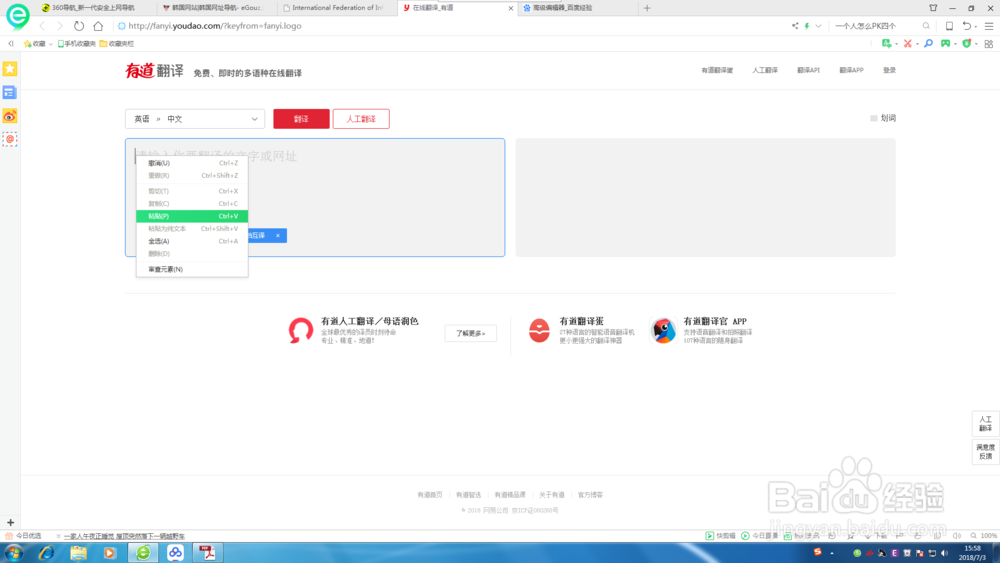Open Internet Explorer from the taskbar

tap(46, 553)
